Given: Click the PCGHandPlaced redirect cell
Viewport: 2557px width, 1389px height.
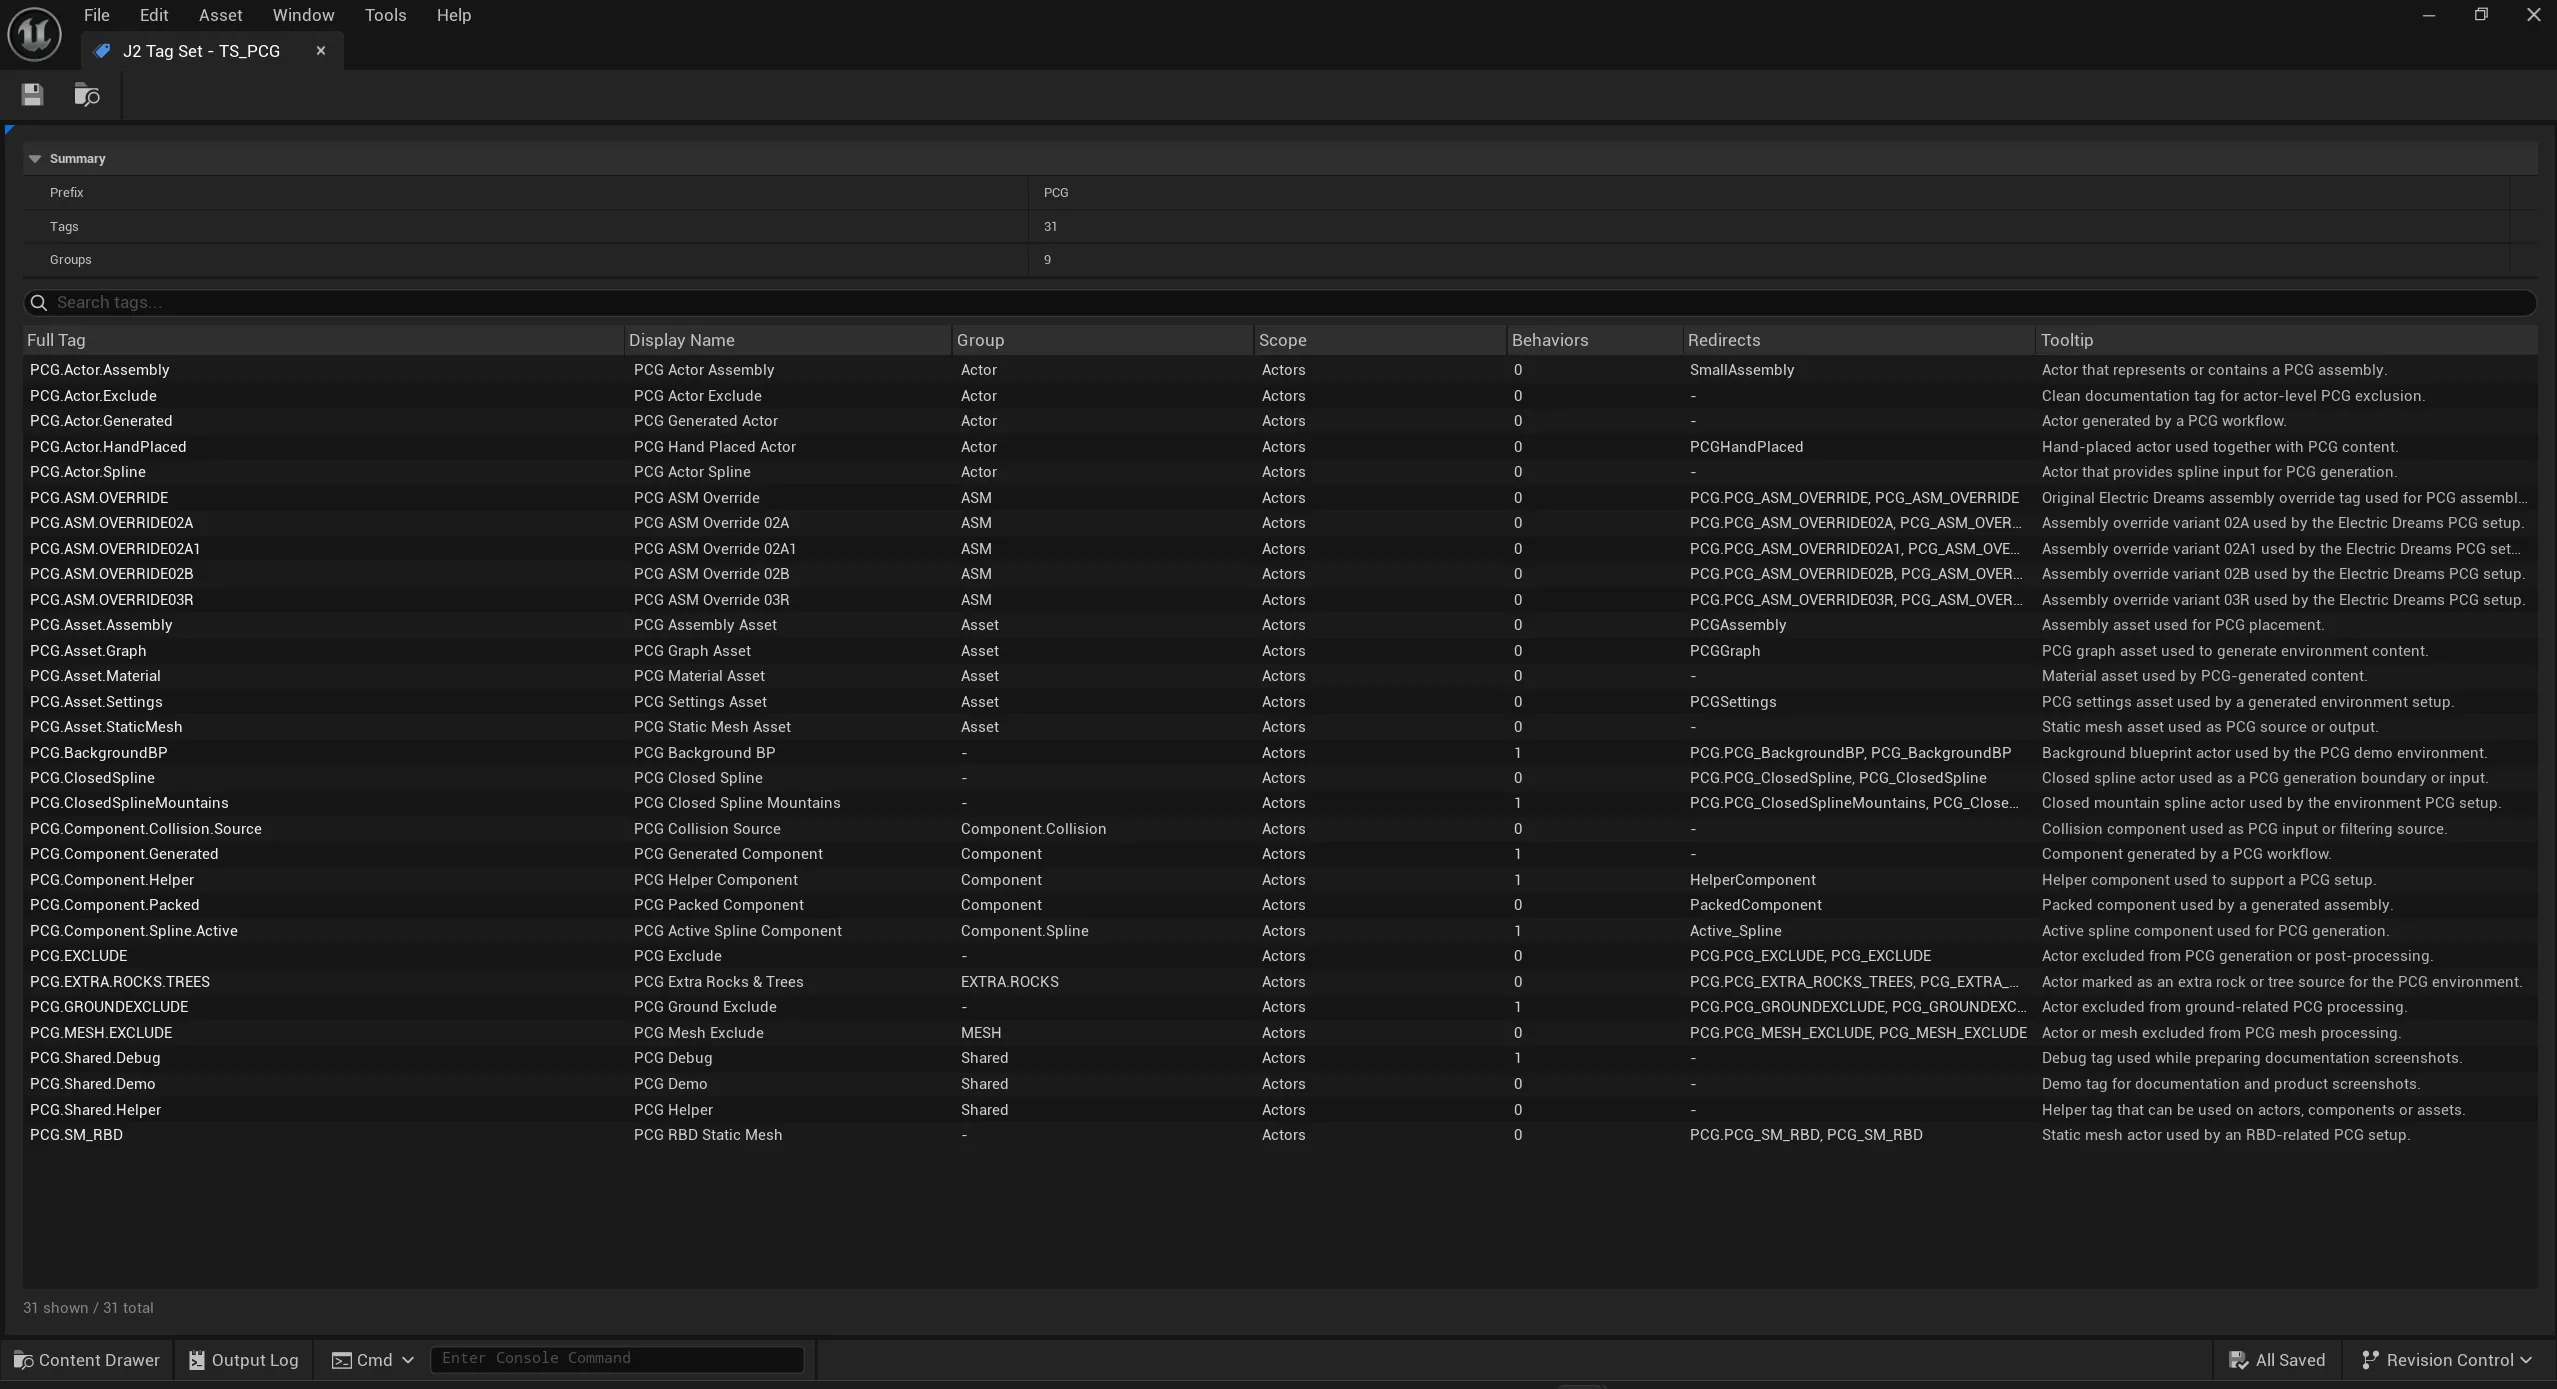Looking at the screenshot, I should point(1747,447).
